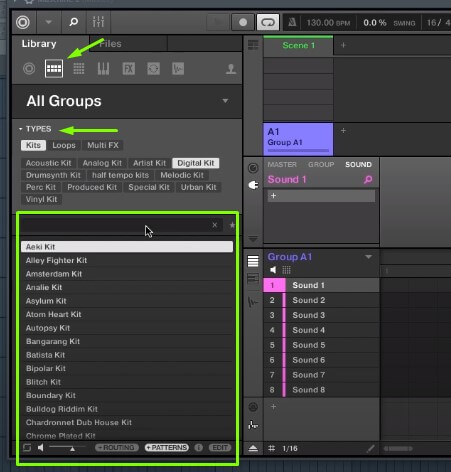Mute group with the speaker icon
Viewport: 451px width, 472px height.
coord(273,270)
